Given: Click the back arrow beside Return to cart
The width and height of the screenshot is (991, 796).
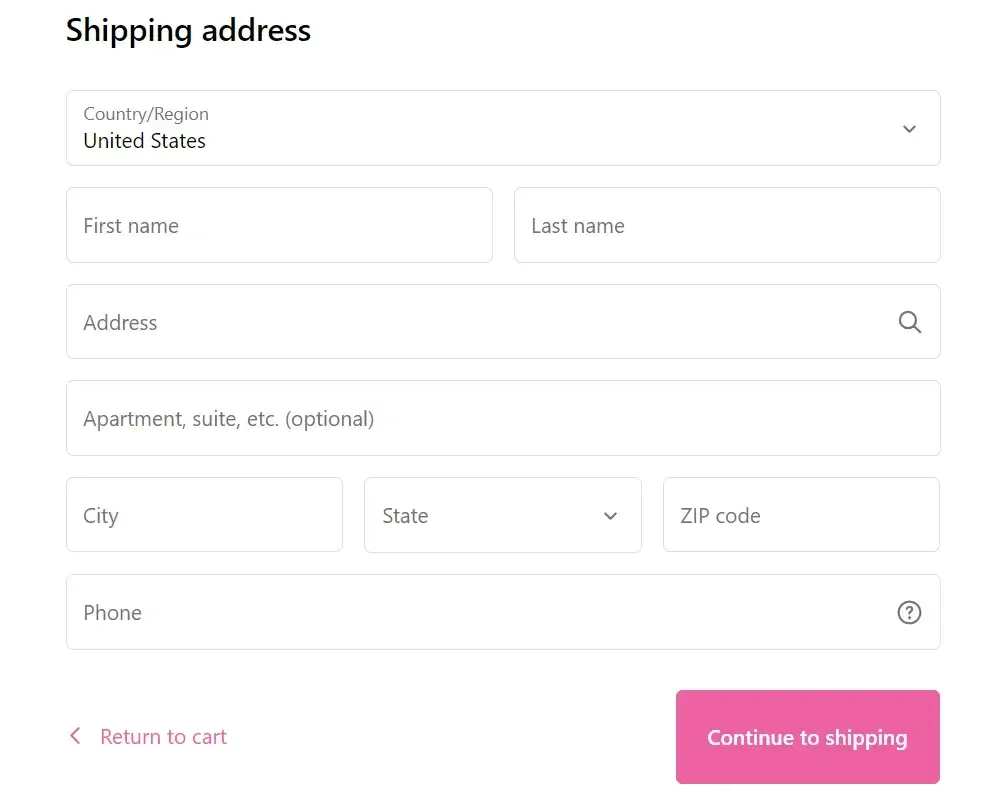Looking at the screenshot, I should [x=74, y=735].
